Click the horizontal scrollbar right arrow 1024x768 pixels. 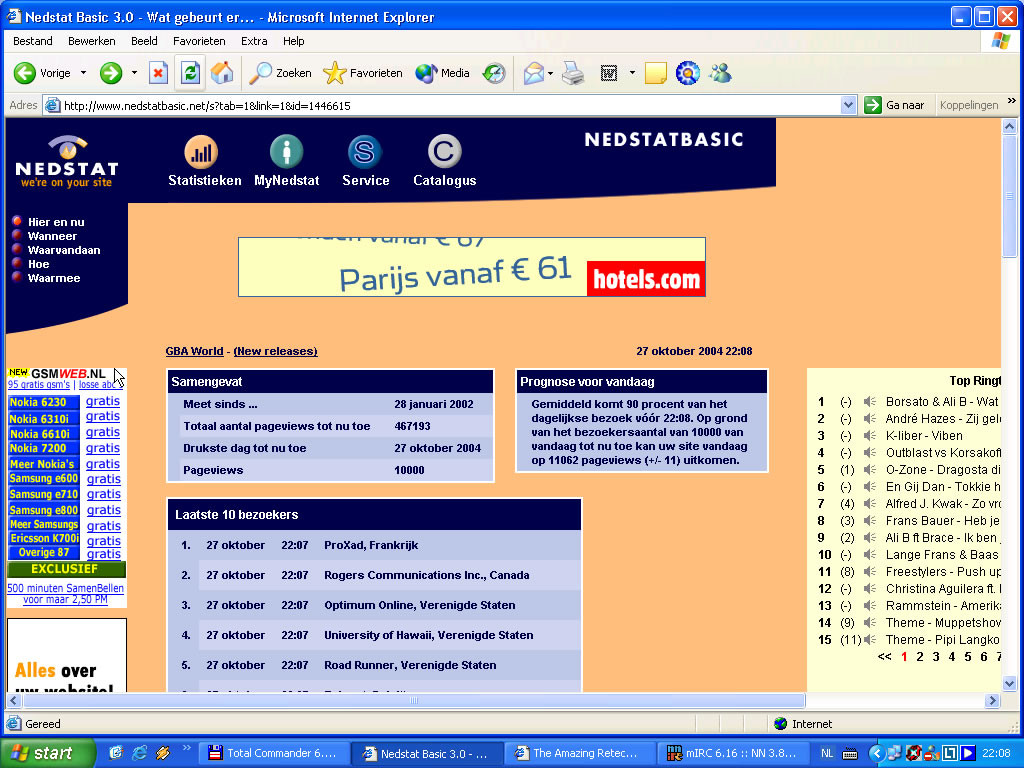tap(993, 701)
